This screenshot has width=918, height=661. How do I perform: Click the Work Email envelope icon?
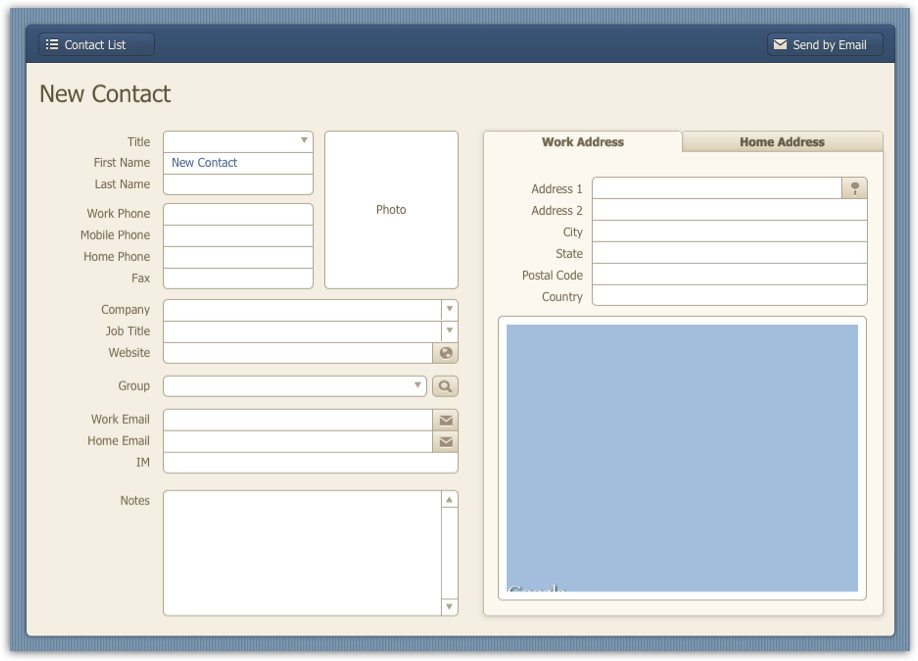pos(445,419)
